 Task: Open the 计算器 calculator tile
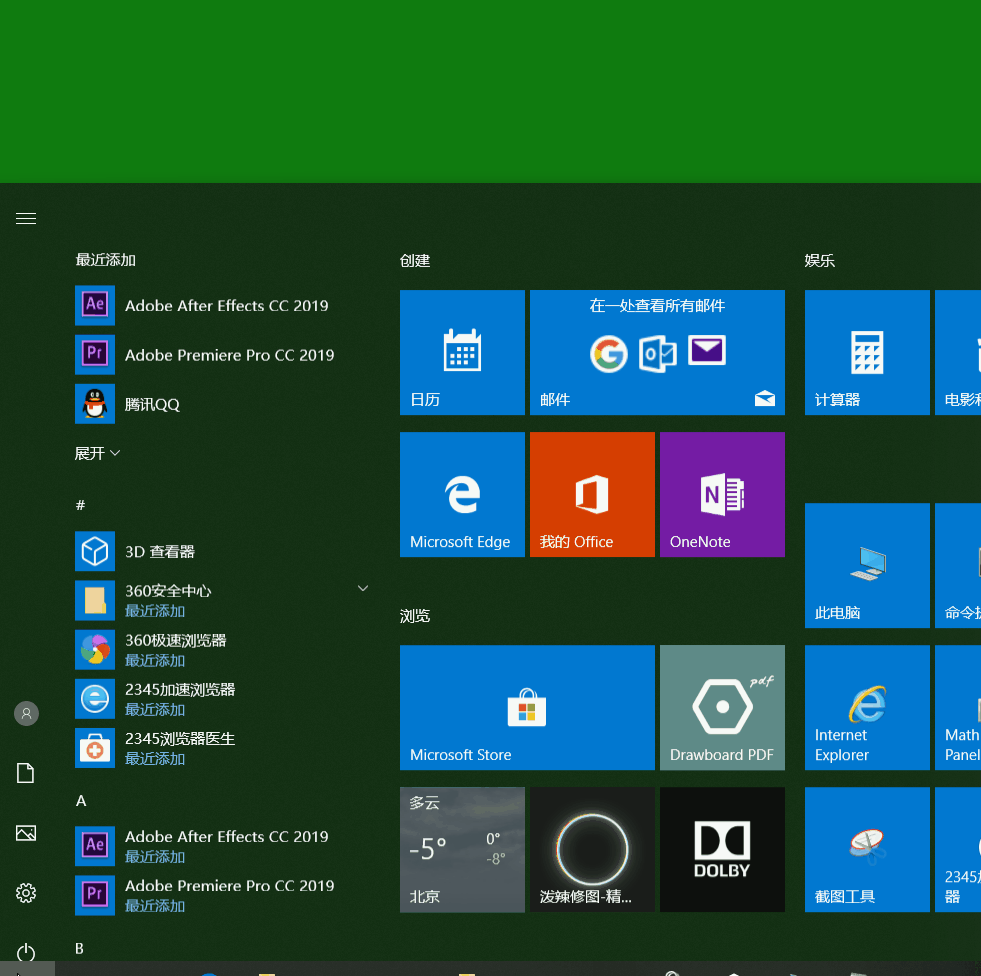pos(867,352)
